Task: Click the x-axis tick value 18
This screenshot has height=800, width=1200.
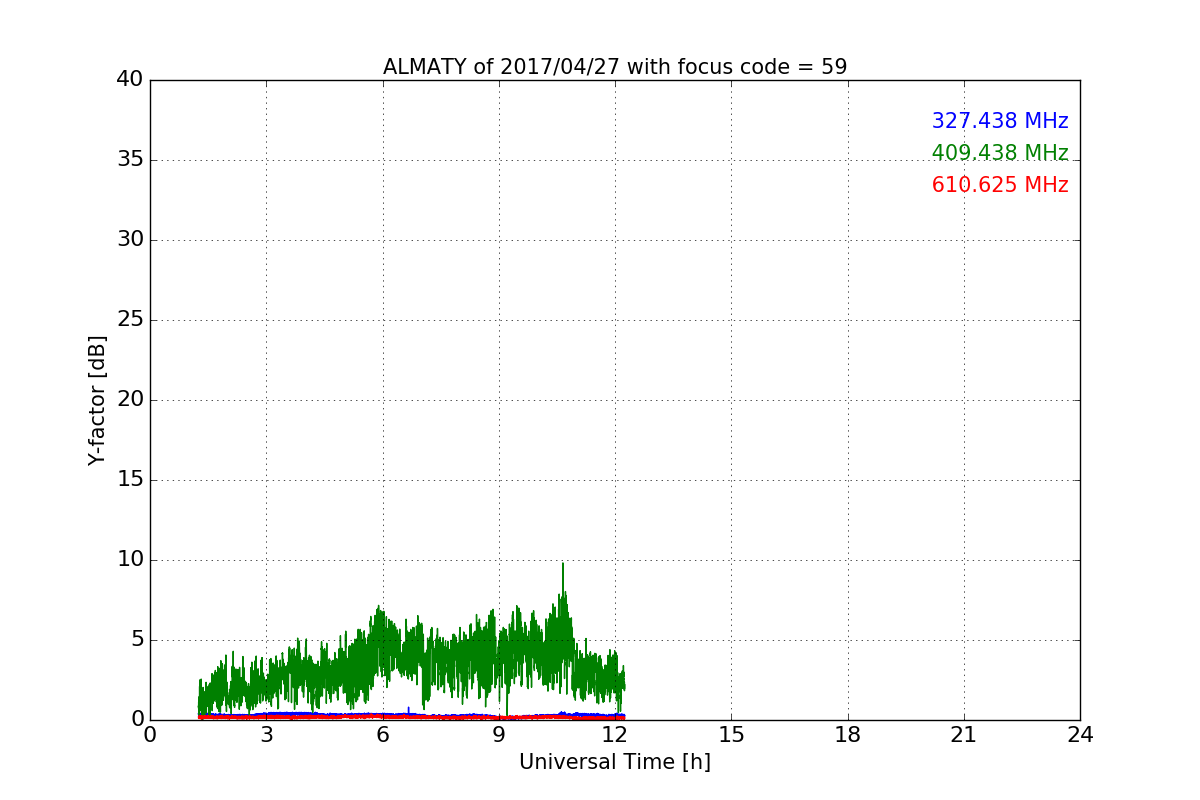Action: (848, 735)
